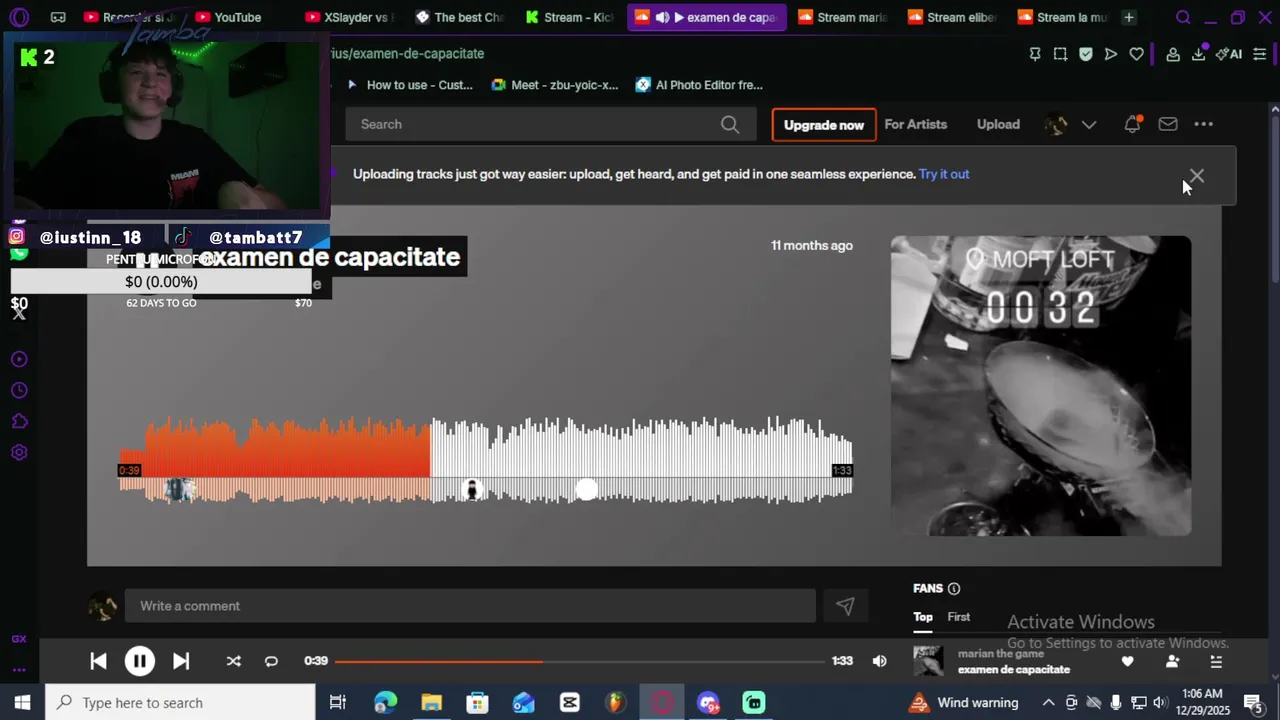1280x720 pixels.
Task: Open the commenter avatar on waveform
Action: [x=473, y=489]
